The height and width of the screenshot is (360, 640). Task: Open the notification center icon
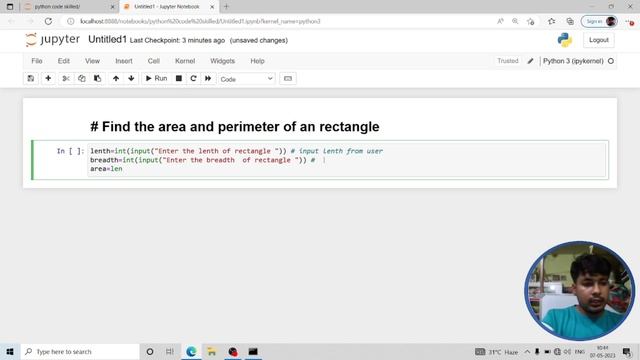(627, 351)
